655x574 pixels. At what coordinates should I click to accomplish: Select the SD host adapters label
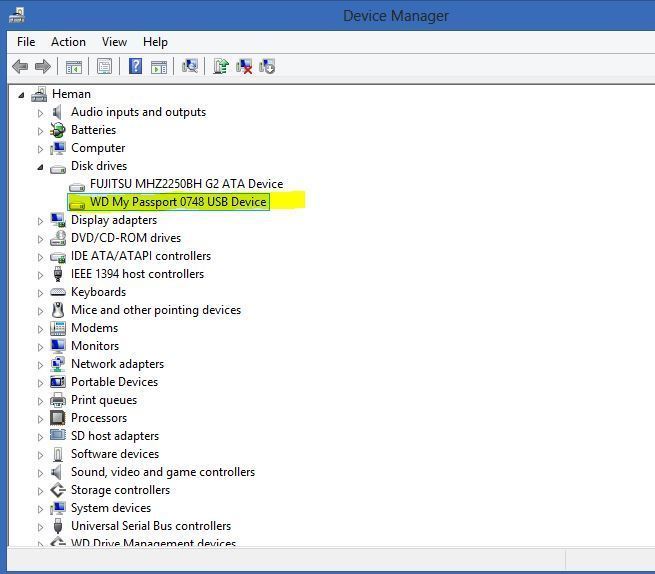coord(115,436)
